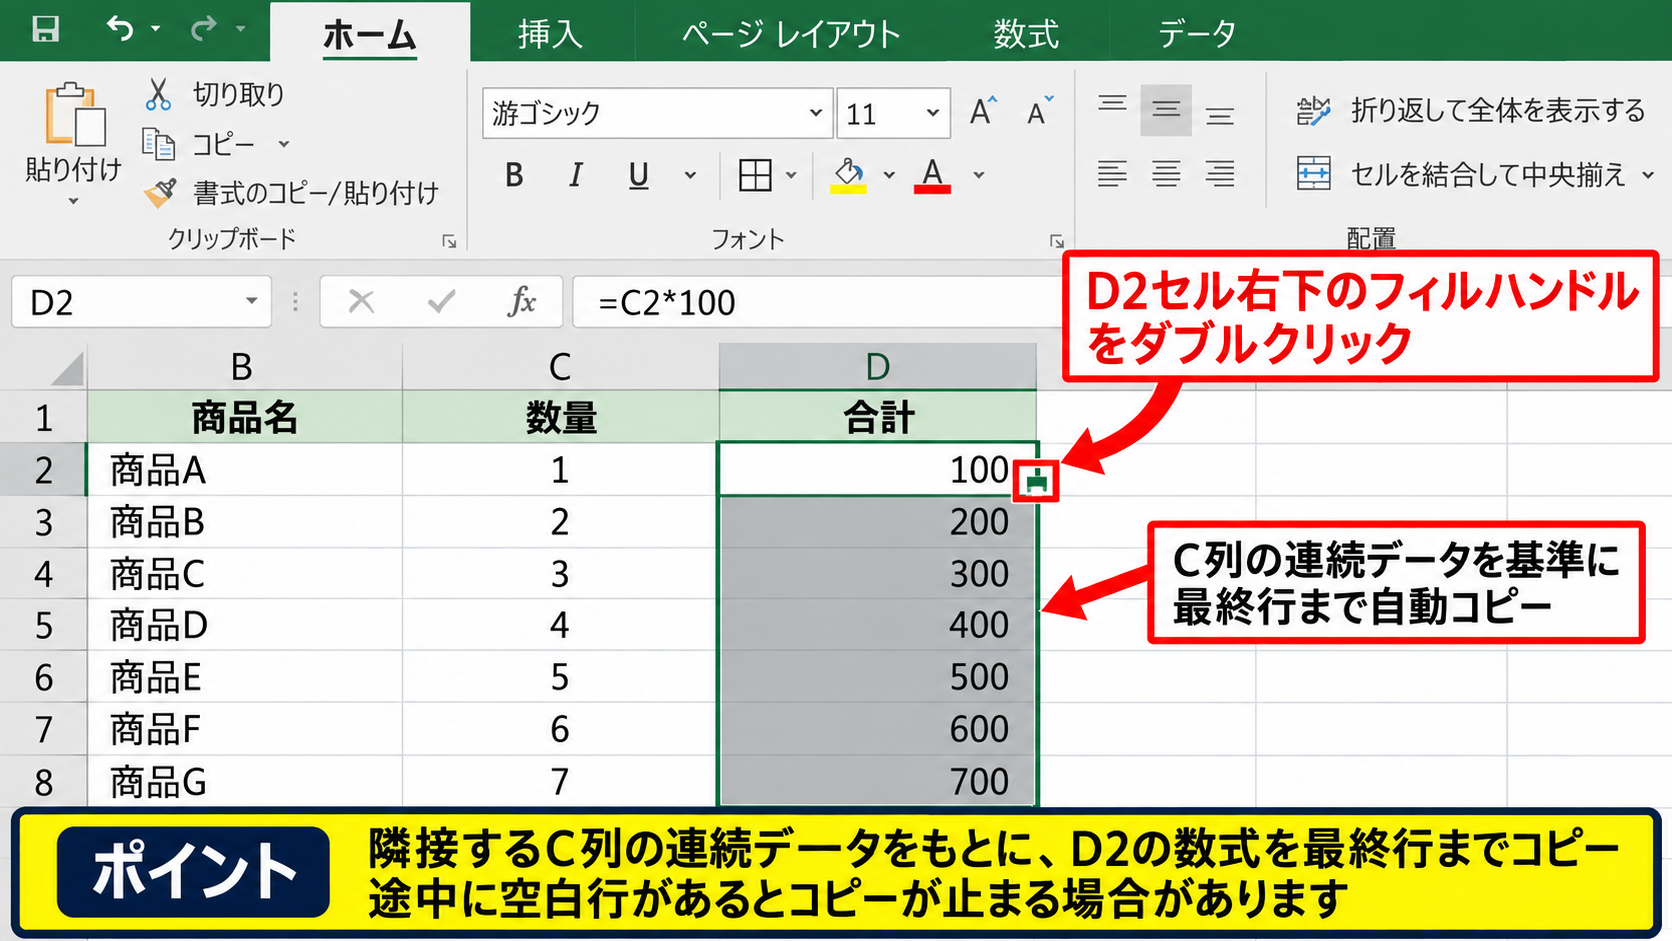Screen dimensions: 1672x941
Task: Click the fx insert function icon
Action: [521, 301]
